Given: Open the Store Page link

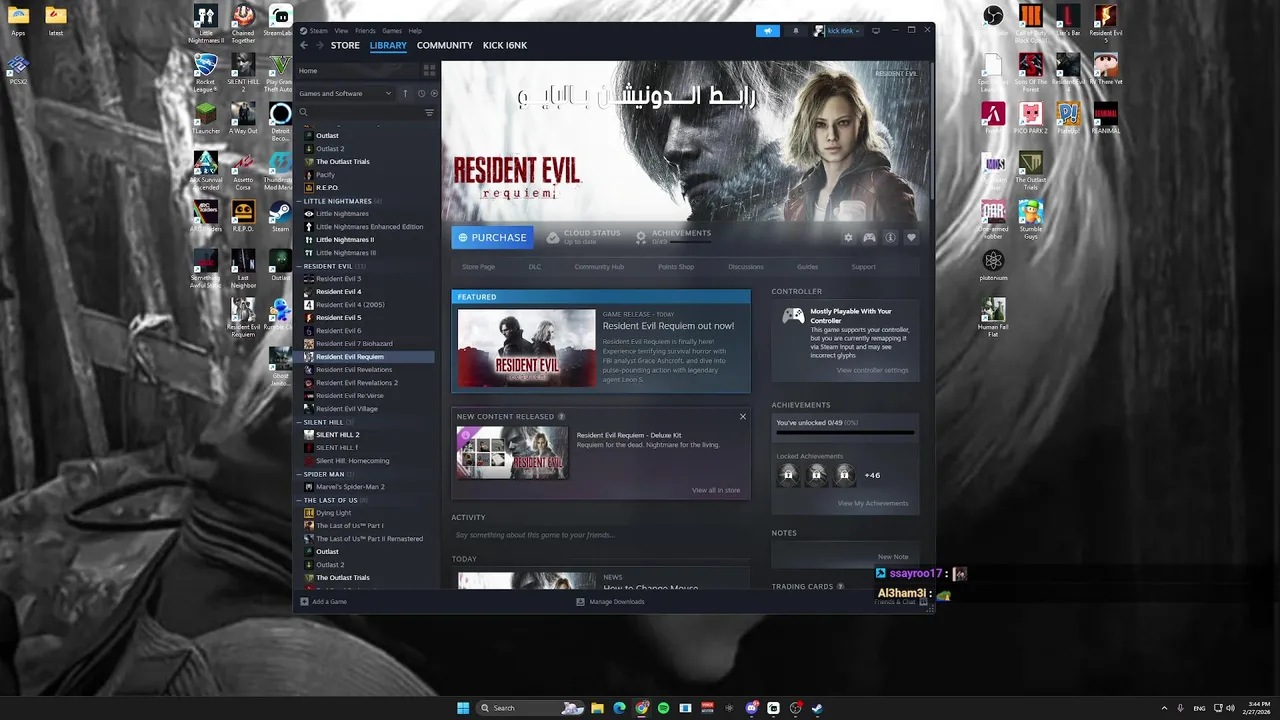Looking at the screenshot, I should pos(478,267).
